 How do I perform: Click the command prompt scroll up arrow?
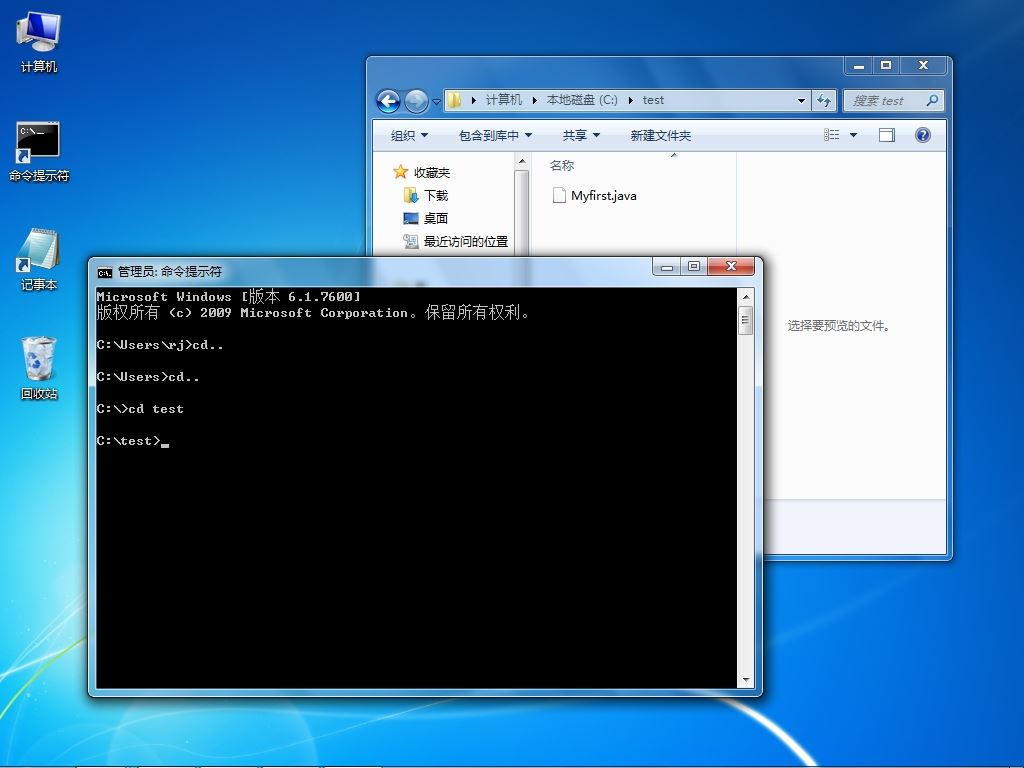(x=746, y=296)
